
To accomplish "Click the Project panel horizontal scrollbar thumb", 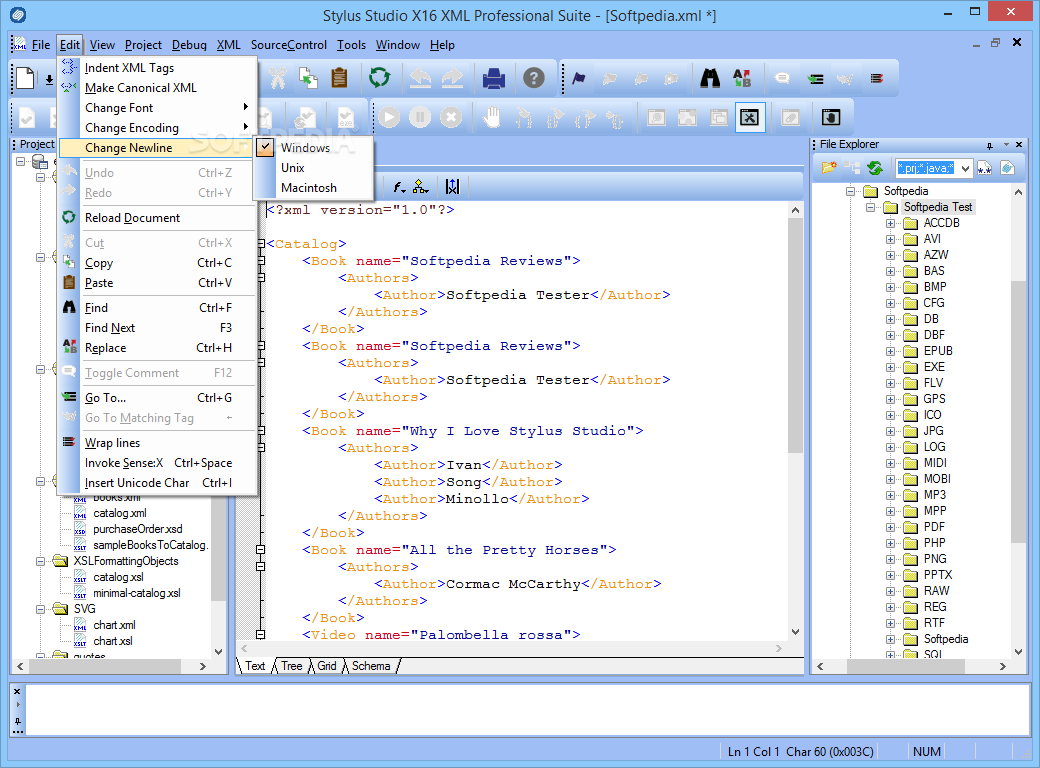I will (x=105, y=666).
